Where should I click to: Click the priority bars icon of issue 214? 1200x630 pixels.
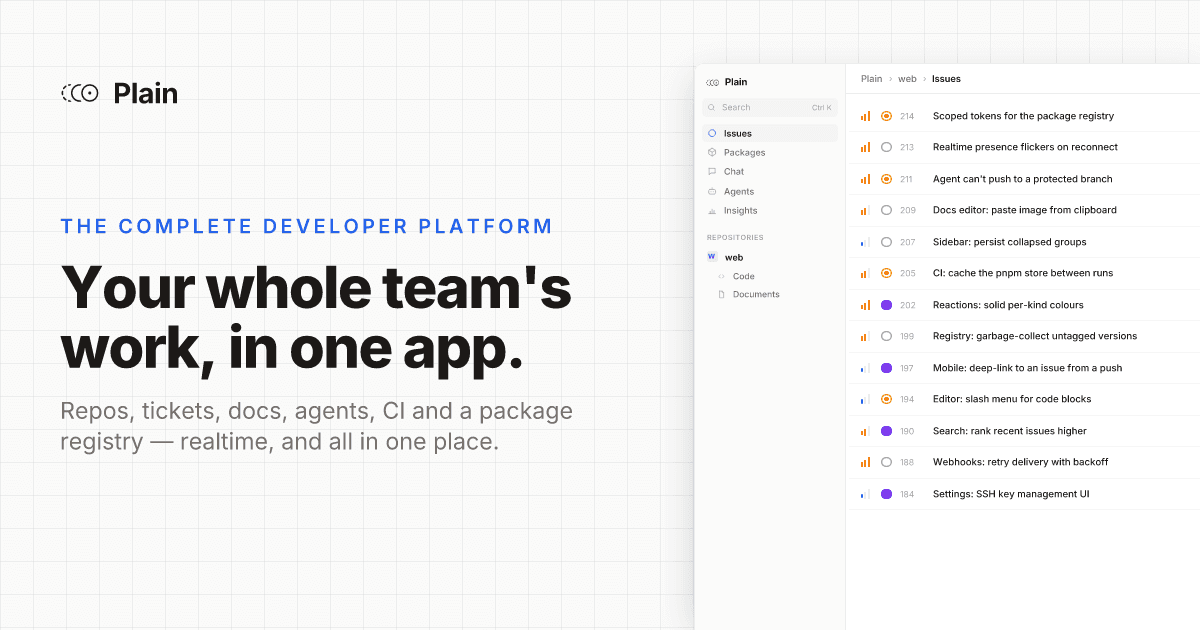coord(865,116)
